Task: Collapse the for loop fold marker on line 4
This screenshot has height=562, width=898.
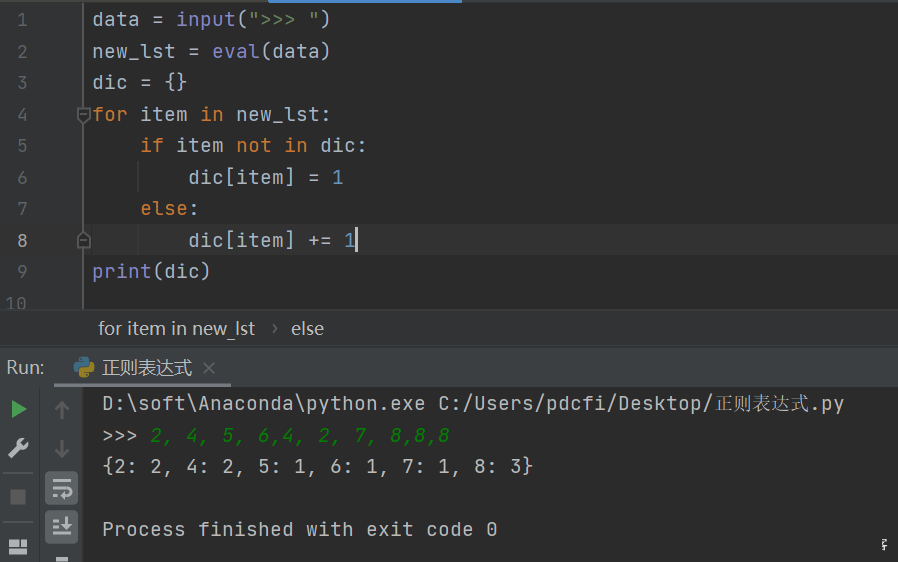Action: point(84,115)
